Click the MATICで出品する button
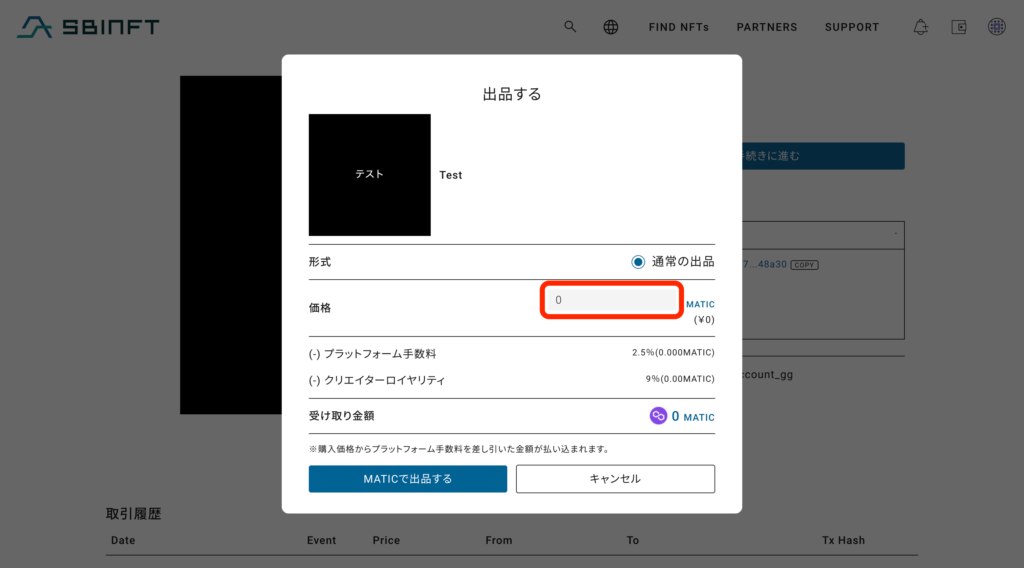 (x=408, y=479)
